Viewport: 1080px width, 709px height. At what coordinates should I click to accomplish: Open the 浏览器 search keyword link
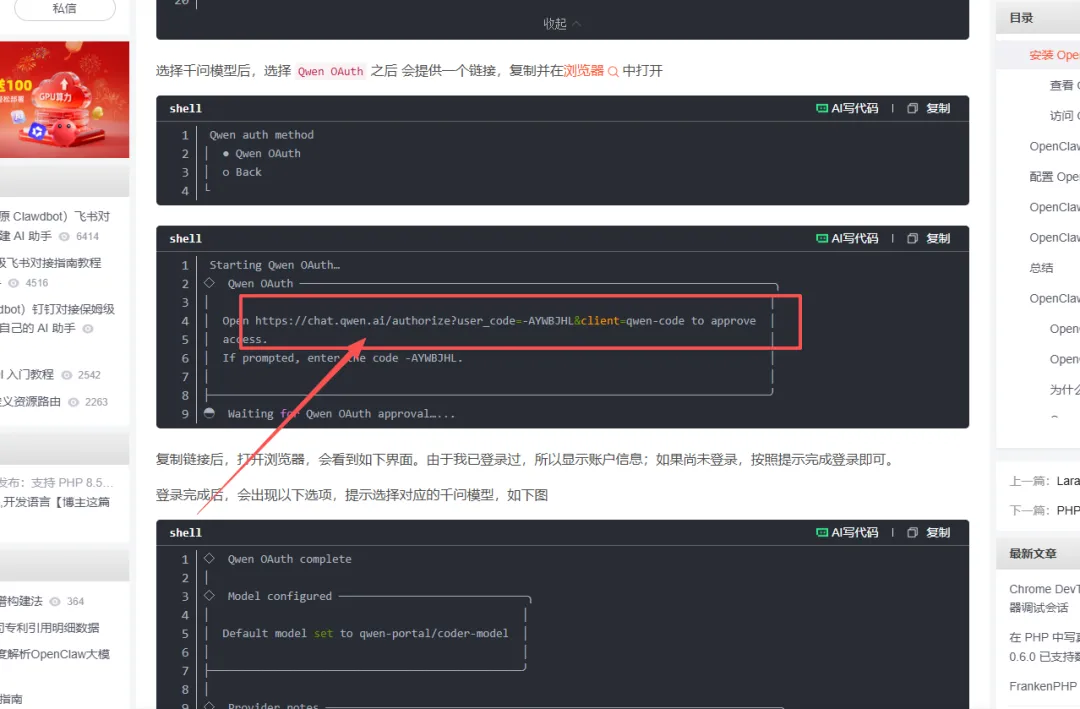coord(583,70)
